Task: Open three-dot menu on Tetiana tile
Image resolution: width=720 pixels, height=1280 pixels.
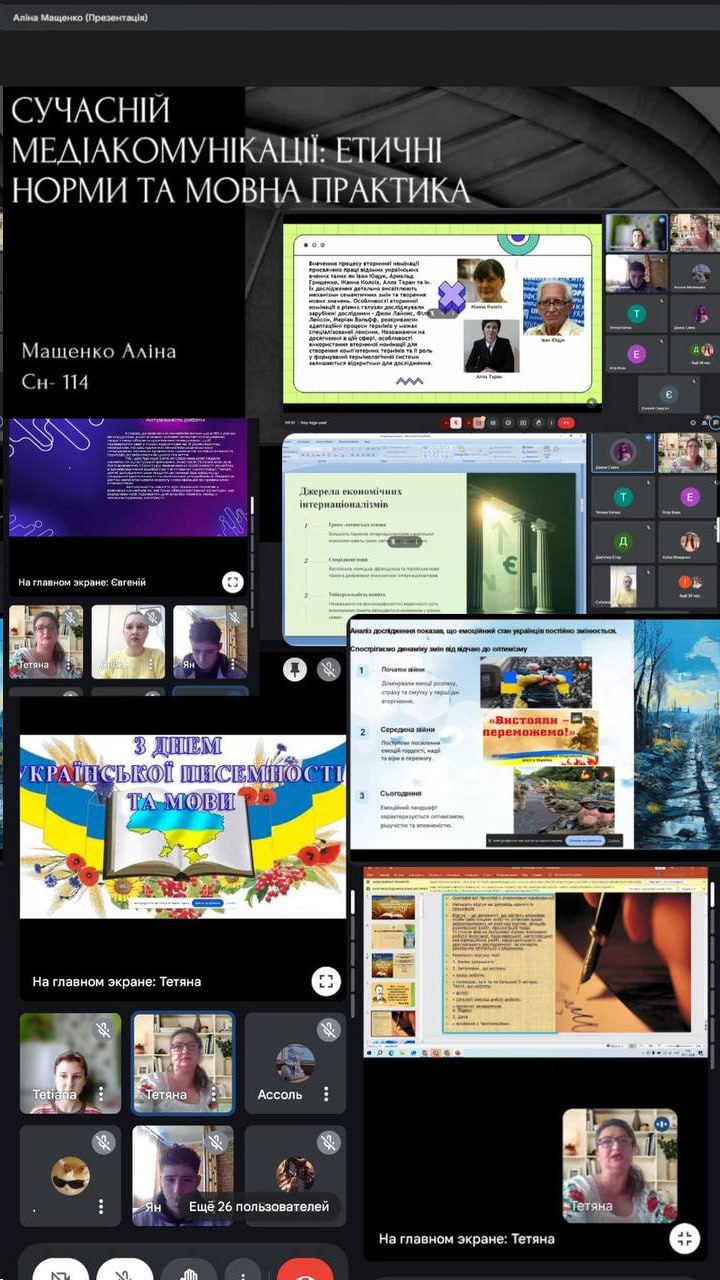Action: pos(100,1093)
